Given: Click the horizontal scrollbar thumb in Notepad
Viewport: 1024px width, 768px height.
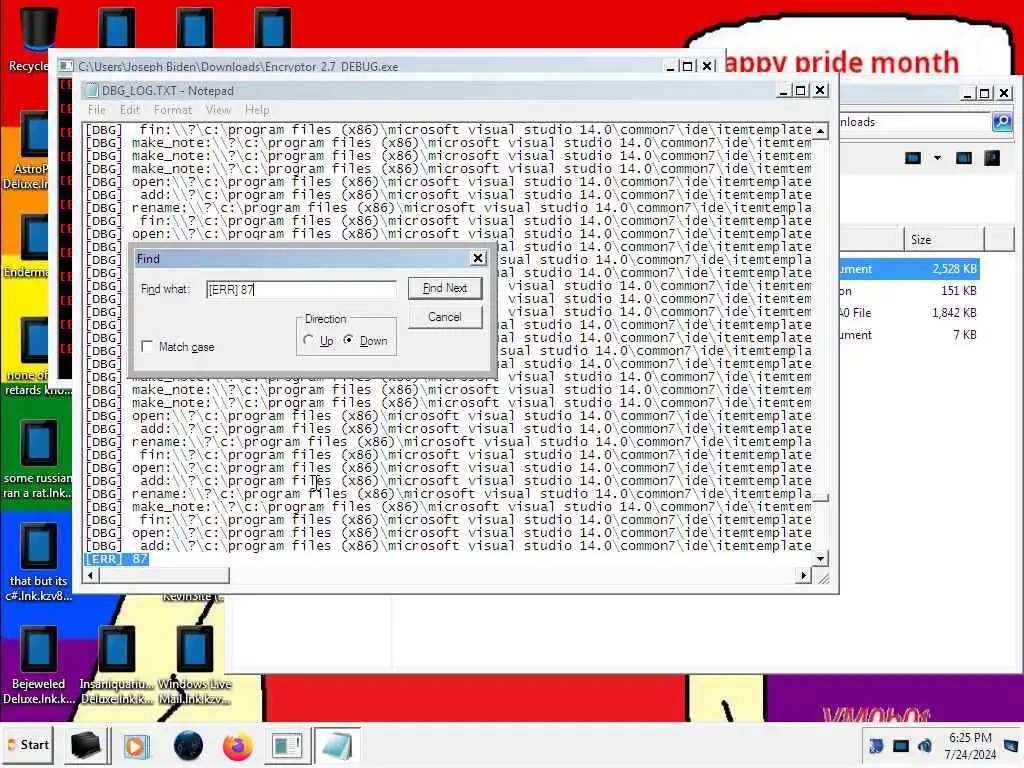Looking at the screenshot, I should coord(164,575).
